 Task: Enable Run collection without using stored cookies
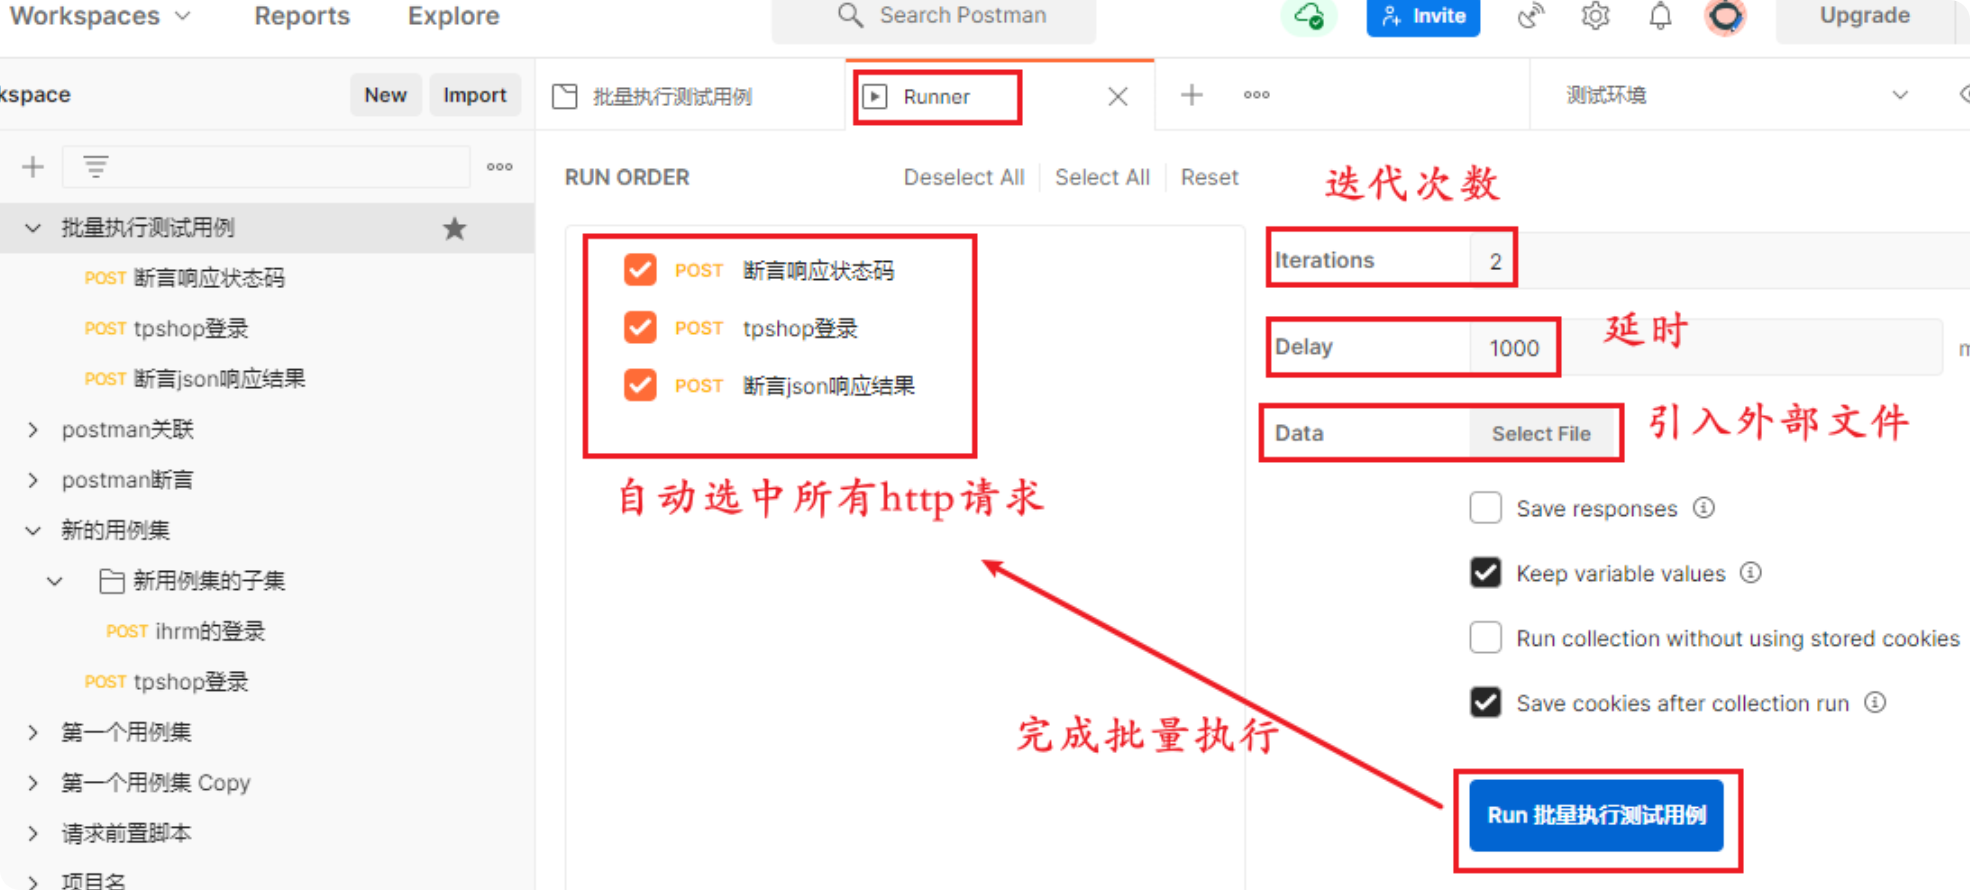coord(1485,638)
